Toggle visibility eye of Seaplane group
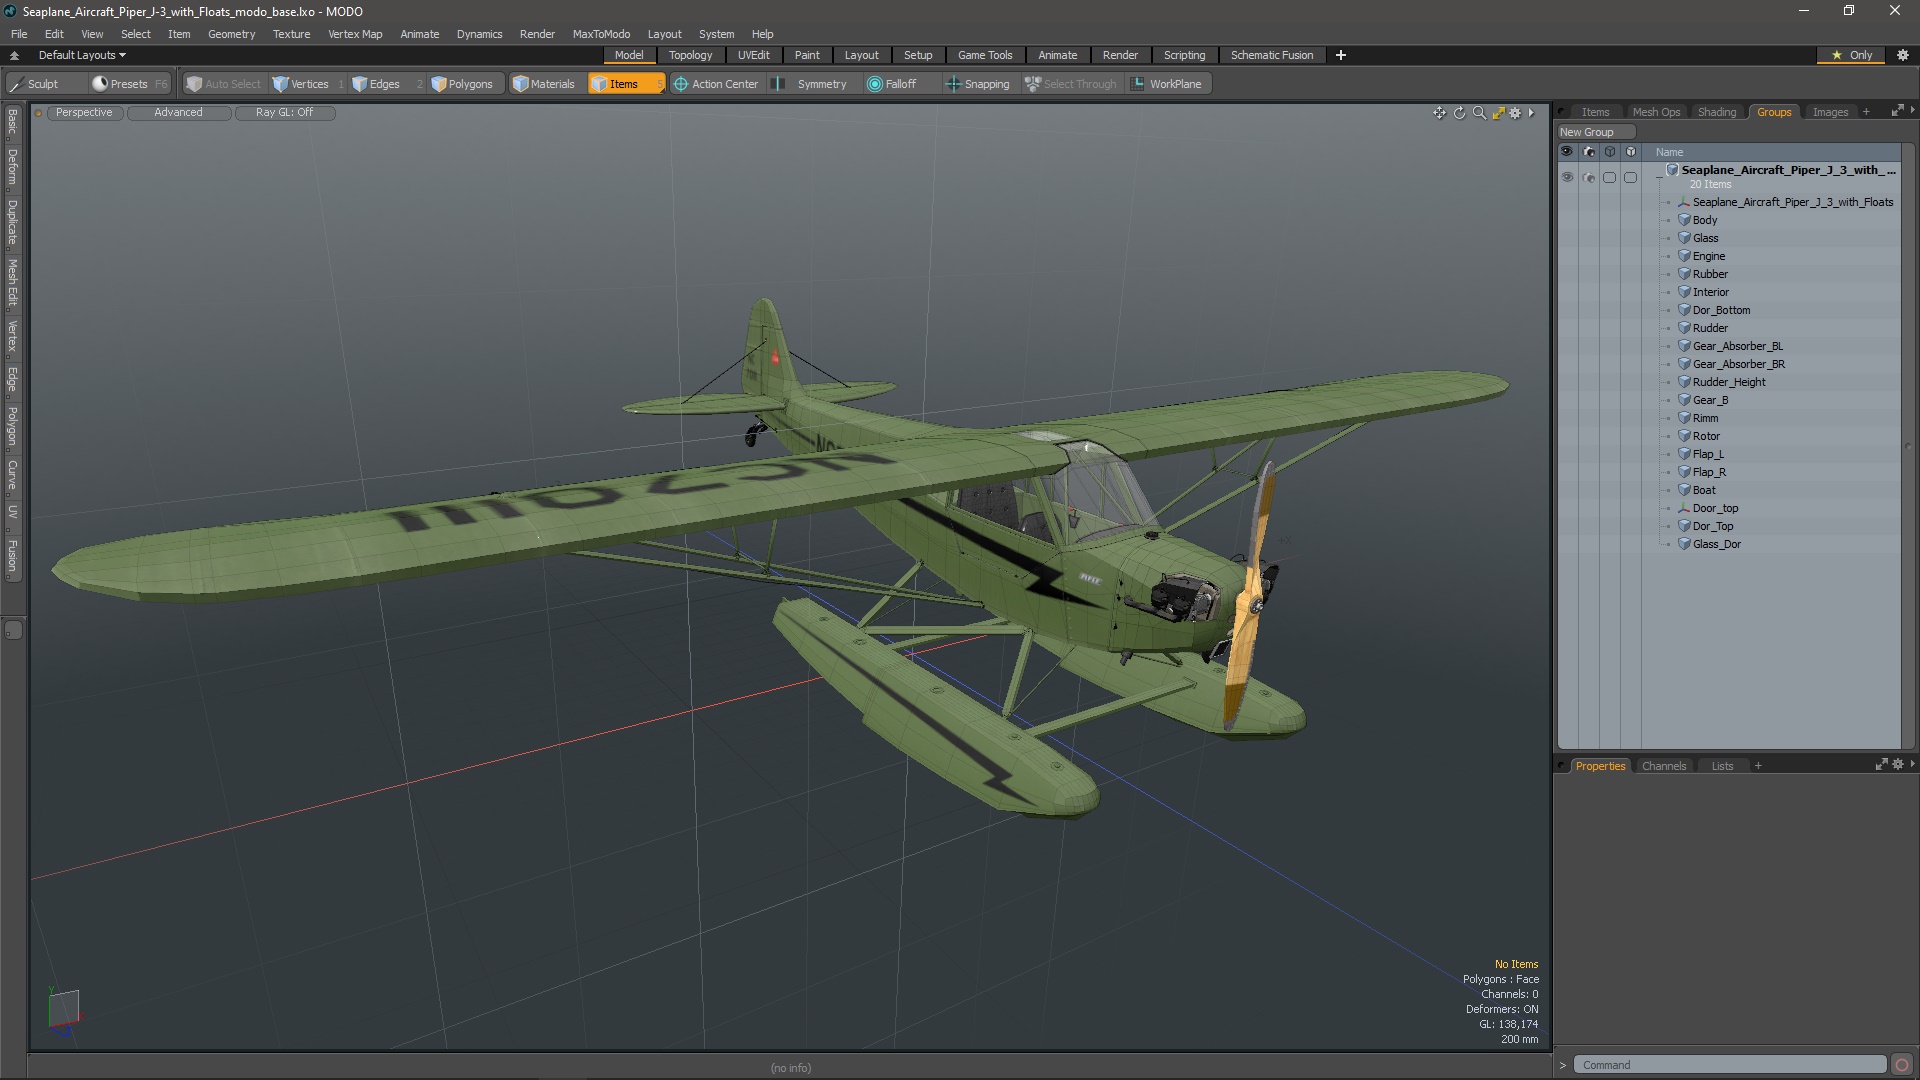Screen dimensions: 1920x1080 coord(1567,177)
